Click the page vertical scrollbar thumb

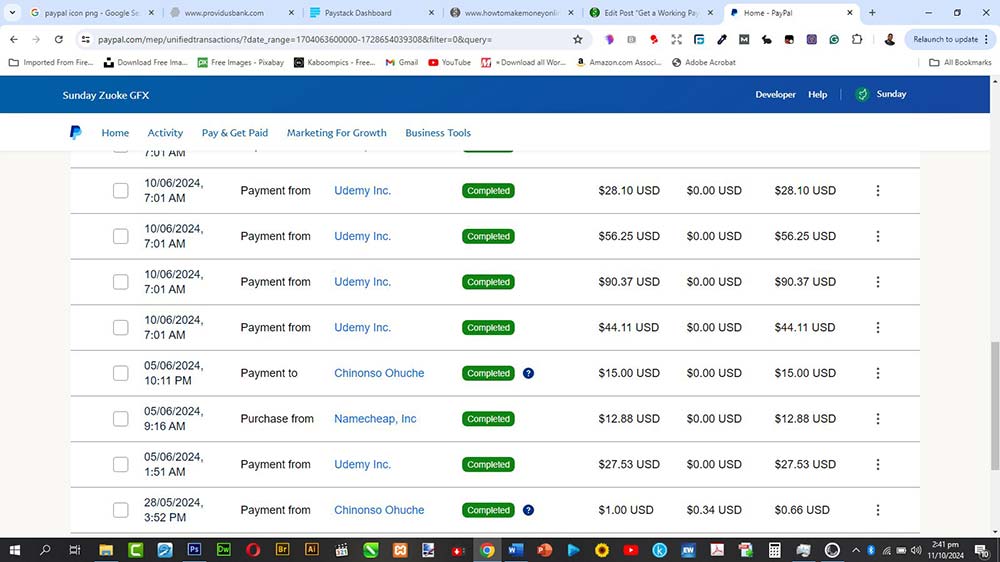click(x=995, y=406)
